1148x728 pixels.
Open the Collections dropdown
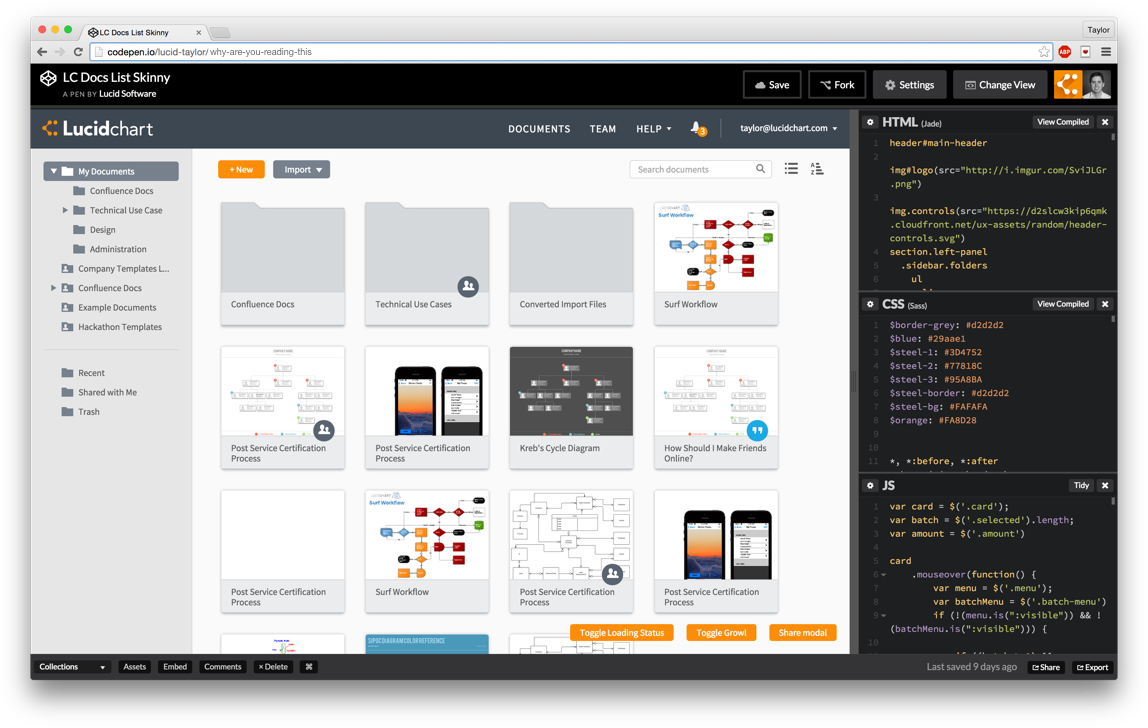click(x=72, y=667)
